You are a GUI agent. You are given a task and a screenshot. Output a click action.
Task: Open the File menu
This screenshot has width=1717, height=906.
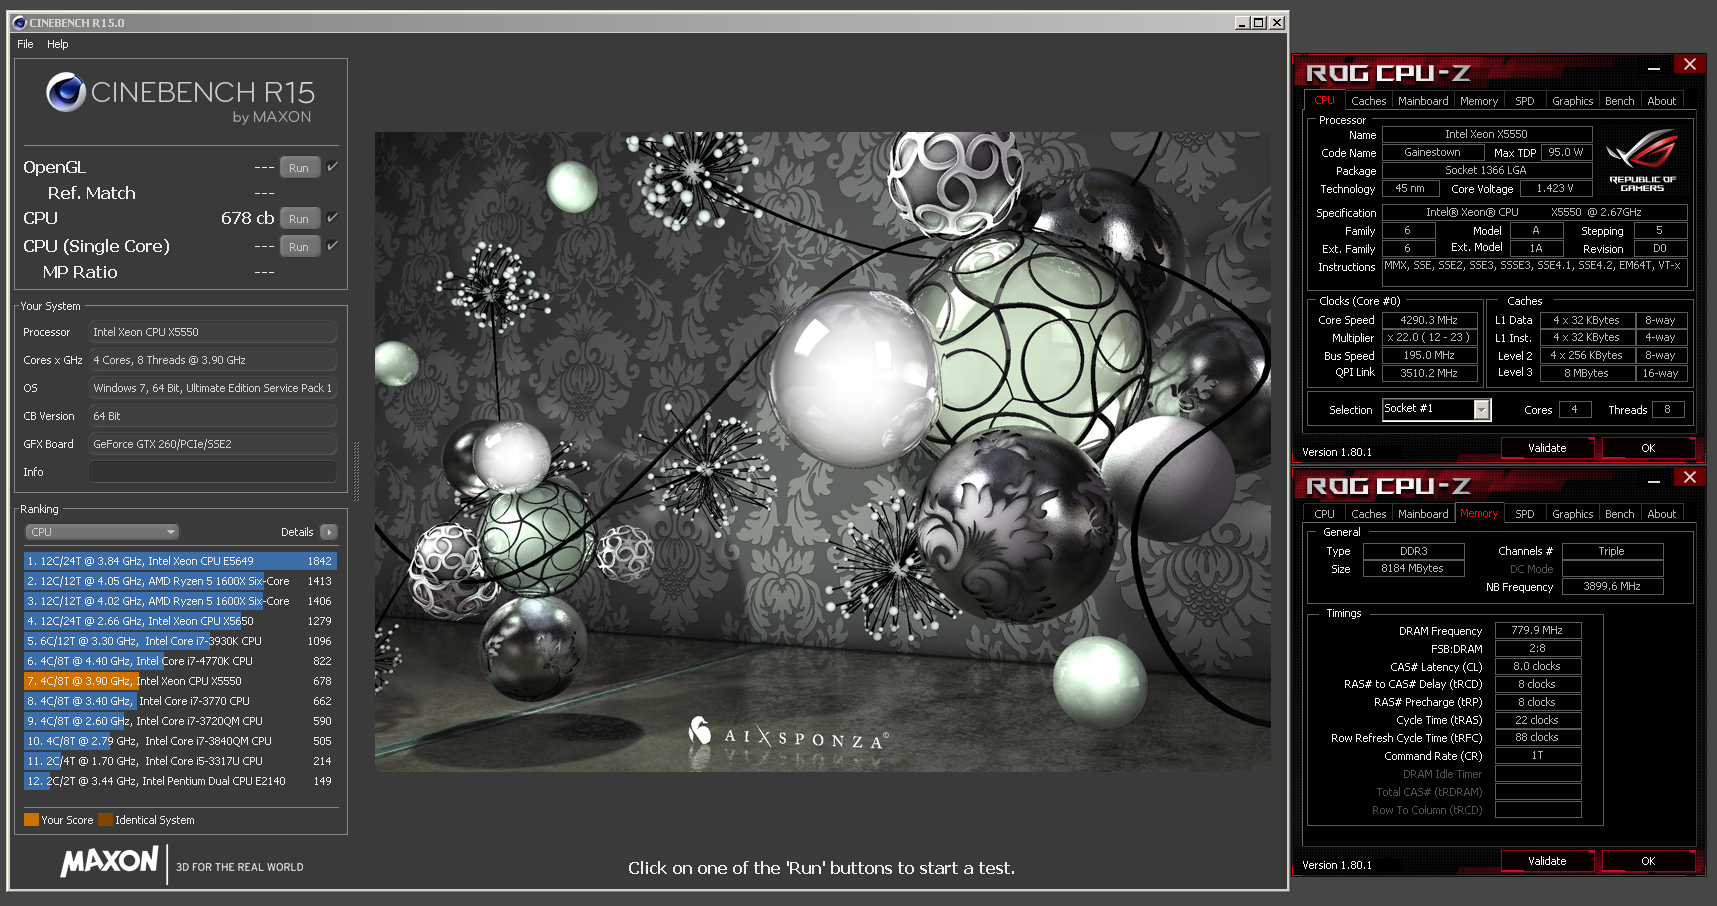pyautogui.click(x=25, y=44)
